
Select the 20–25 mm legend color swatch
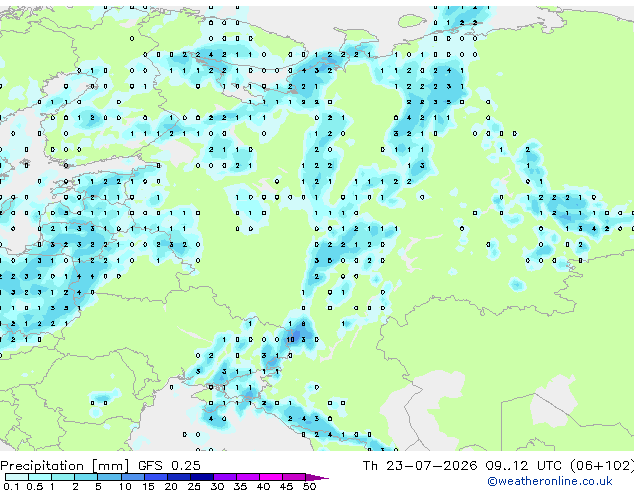(x=179, y=477)
